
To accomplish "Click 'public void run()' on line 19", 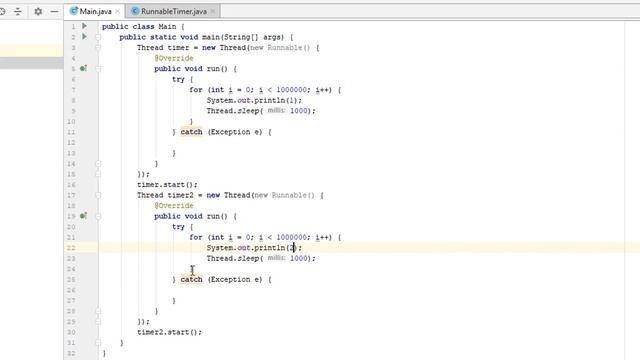I will coord(191,216).
